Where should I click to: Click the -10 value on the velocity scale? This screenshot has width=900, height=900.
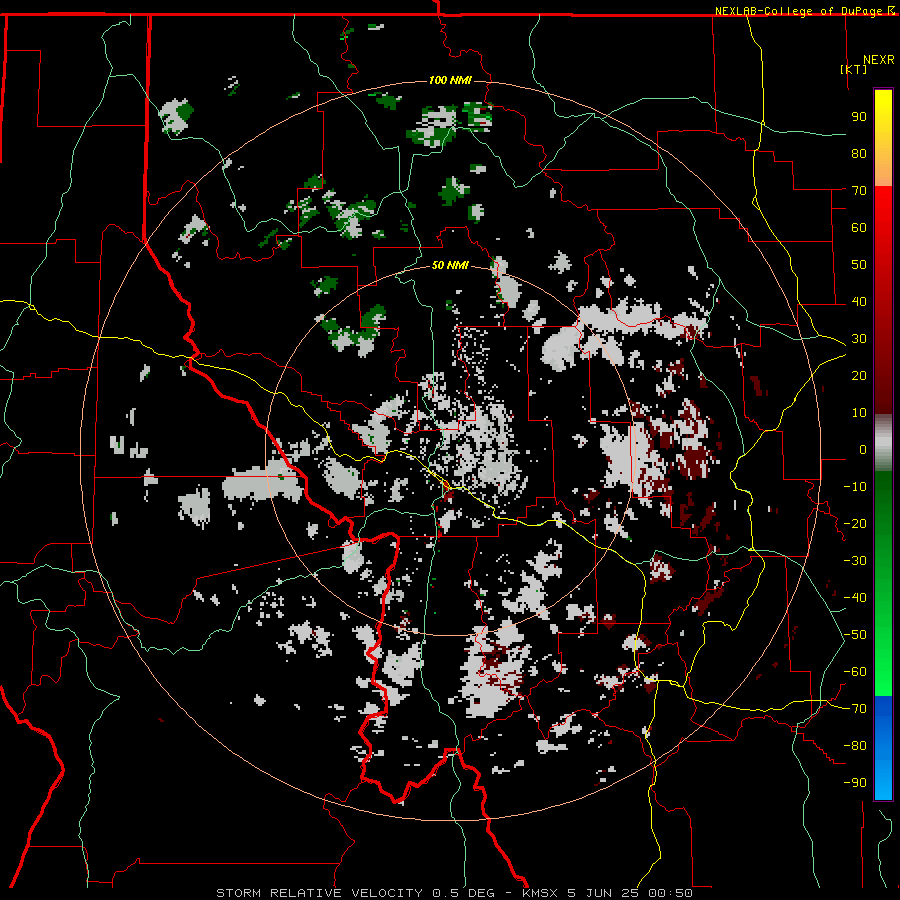855,487
